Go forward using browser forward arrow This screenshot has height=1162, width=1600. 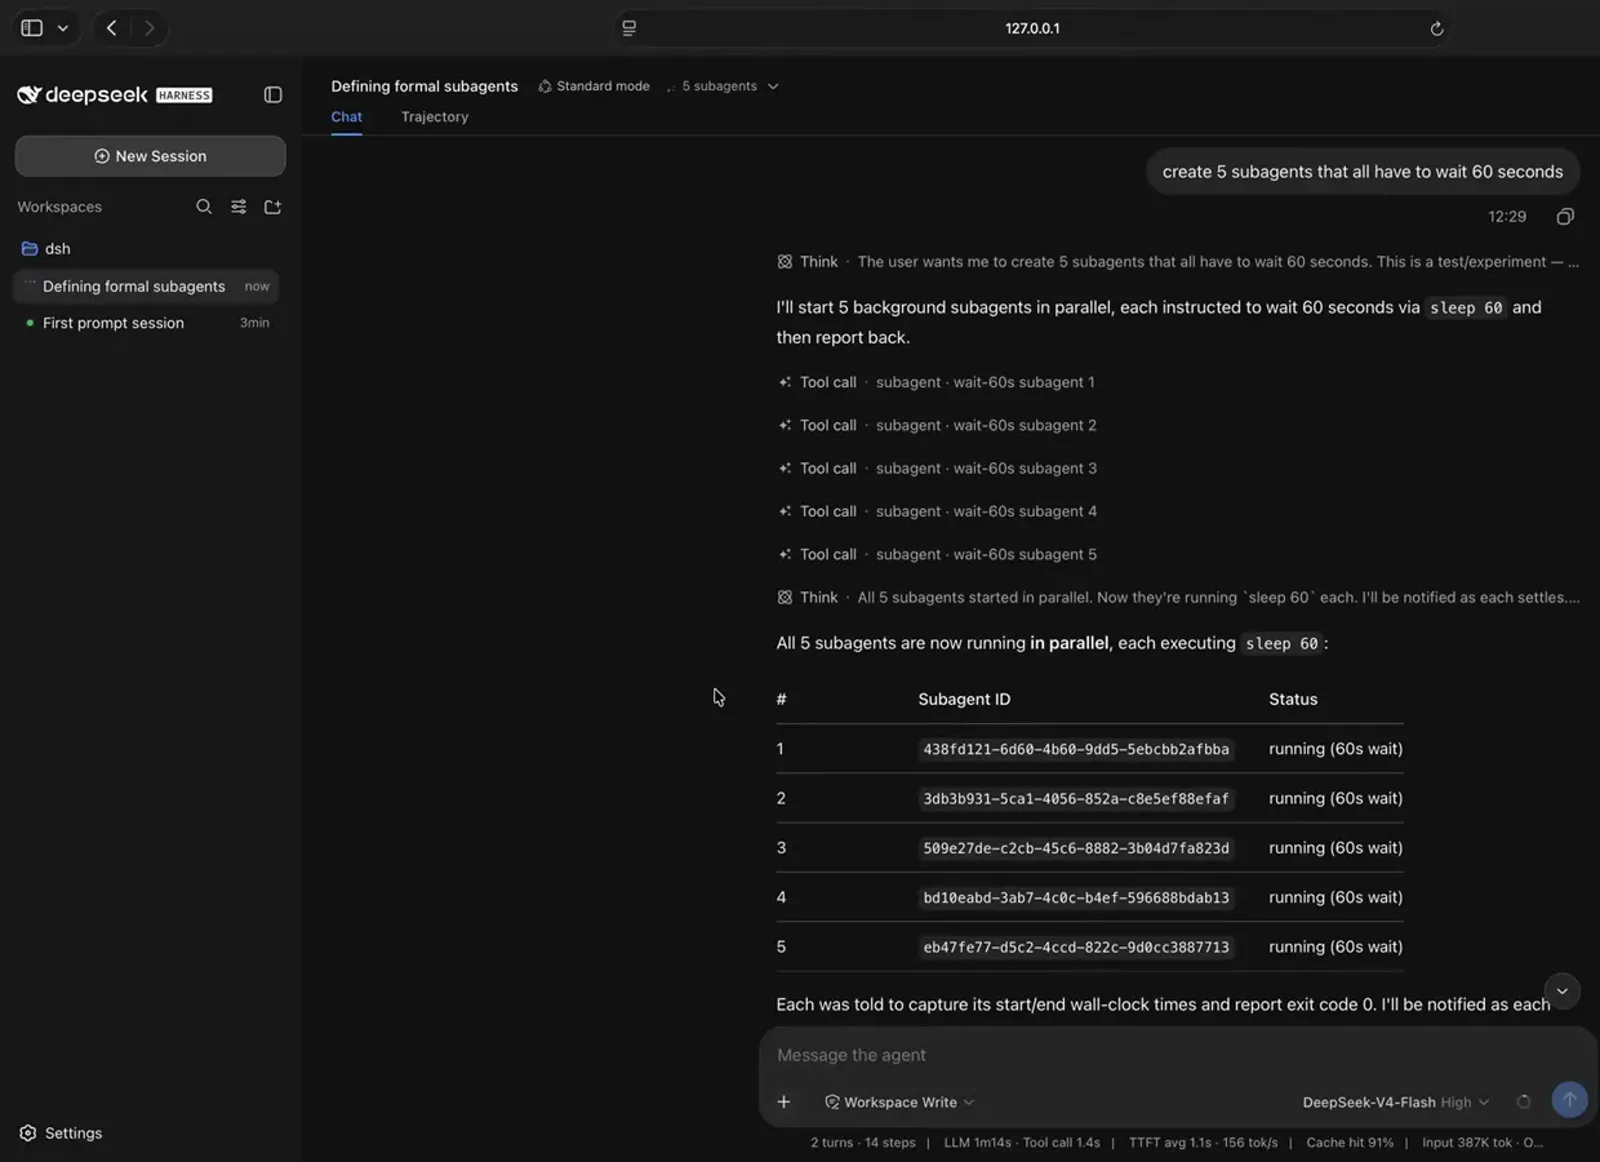click(x=149, y=28)
